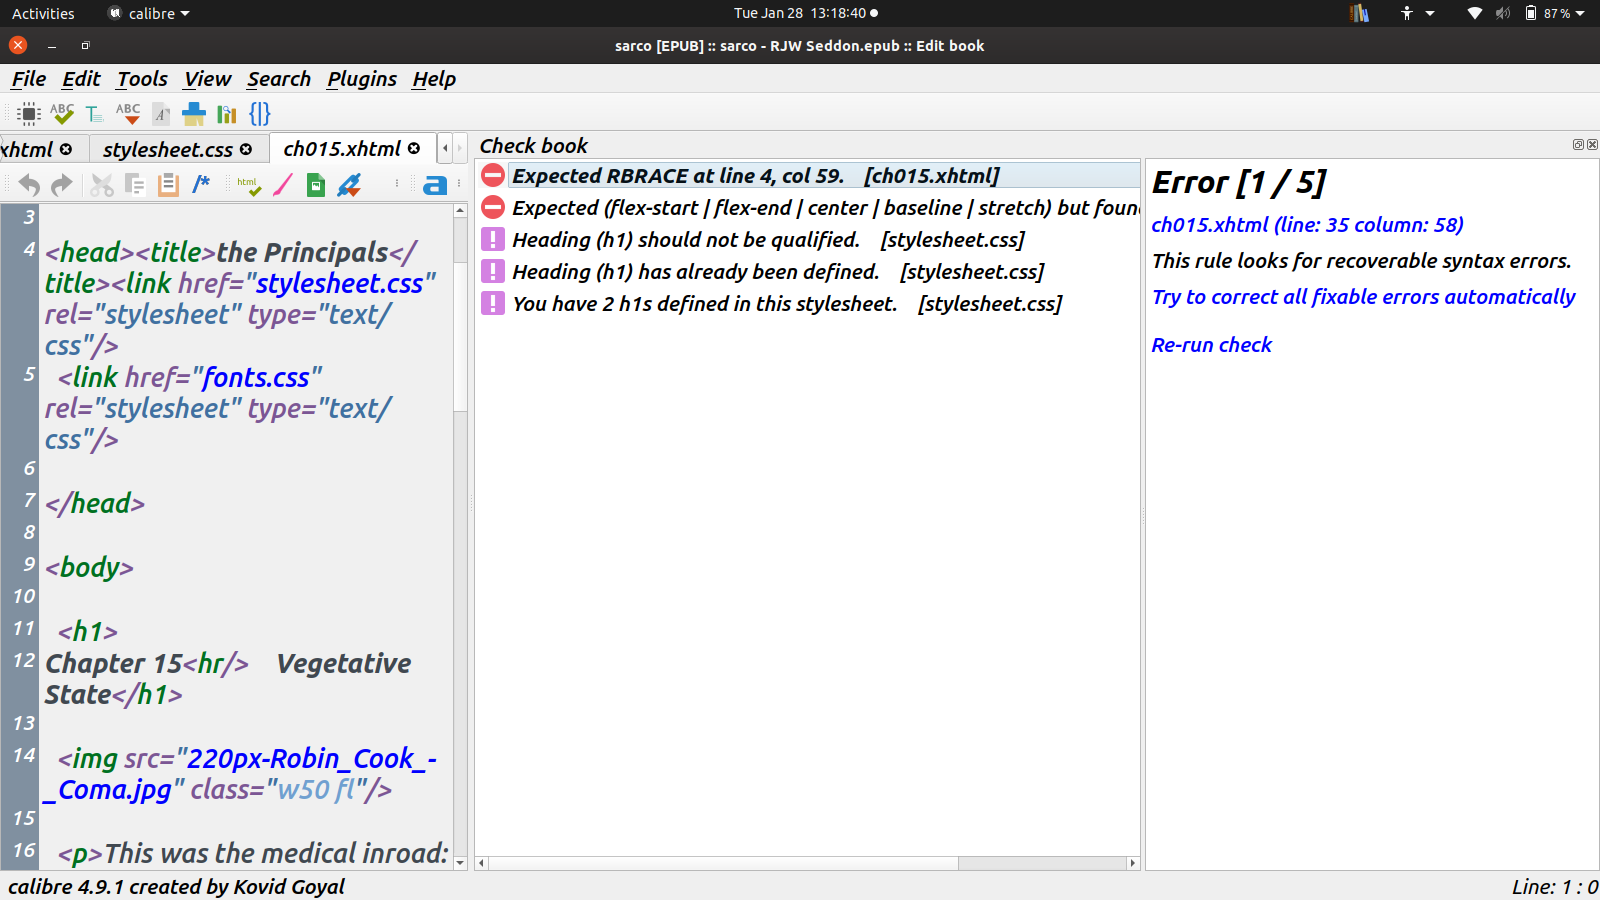Viewport: 1600px width, 900px height.
Task: Undo the last edit in editor toolbar
Action: click(30, 185)
